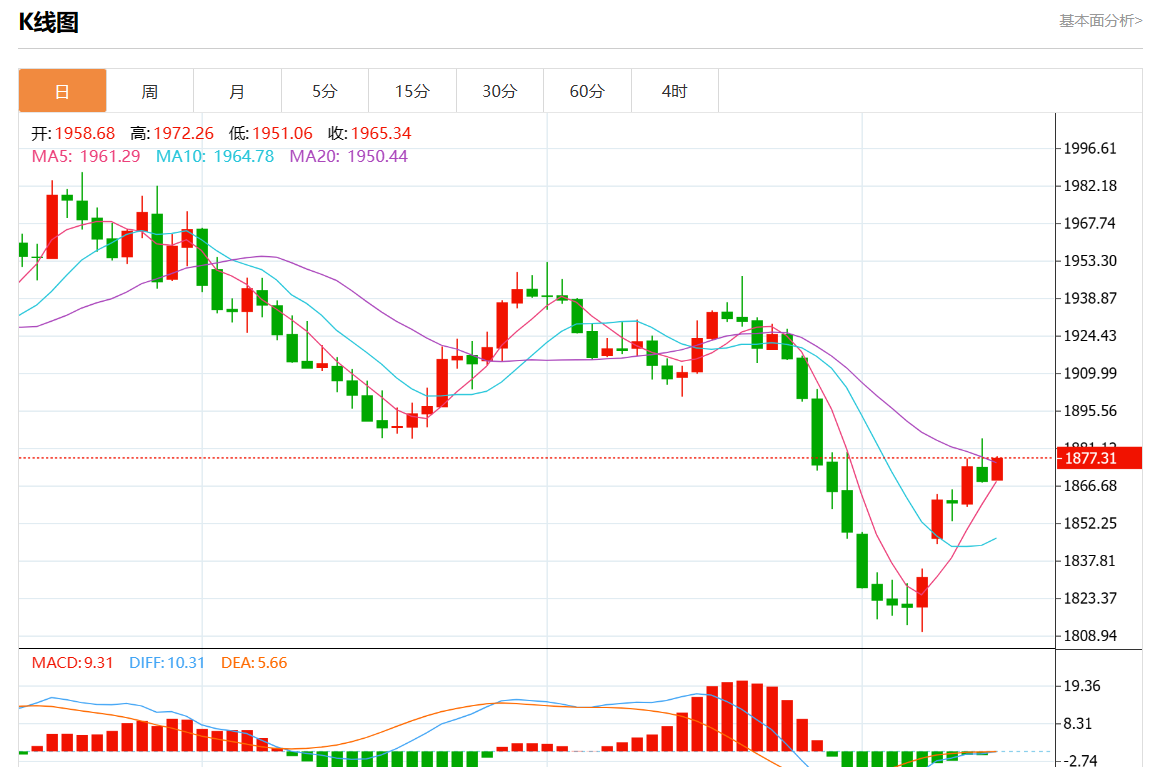Open the 30分 interval tab
This screenshot has height=767, width=1158.
(500, 91)
